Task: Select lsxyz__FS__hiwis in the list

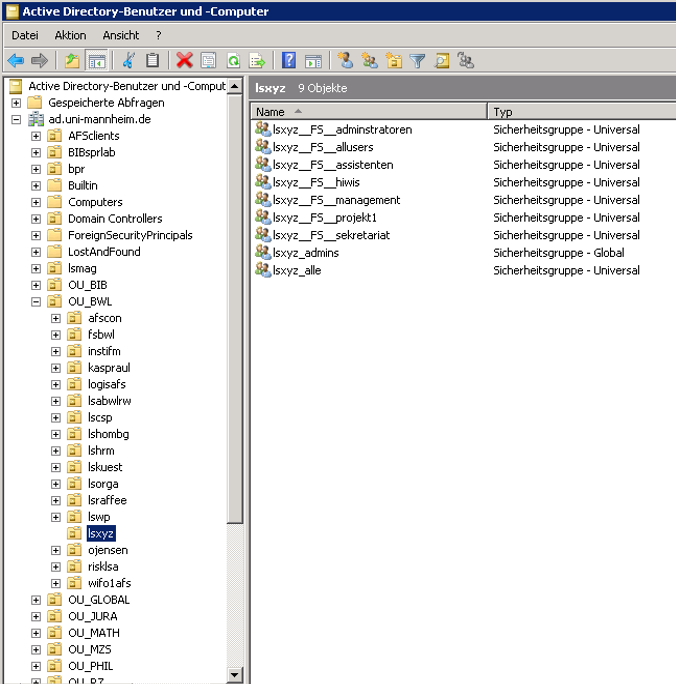Action: click(x=316, y=182)
